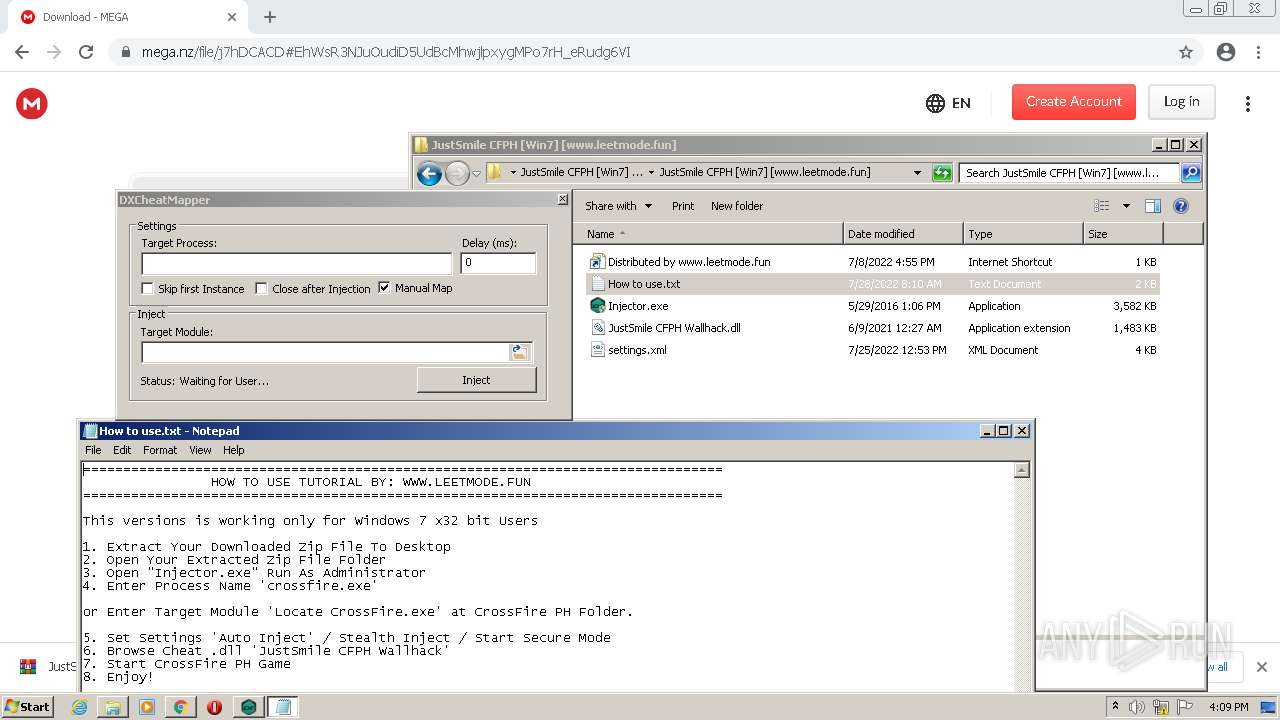Click the browse file icon for Target Module
Screen dimensions: 1280x720
click(x=519, y=352)
